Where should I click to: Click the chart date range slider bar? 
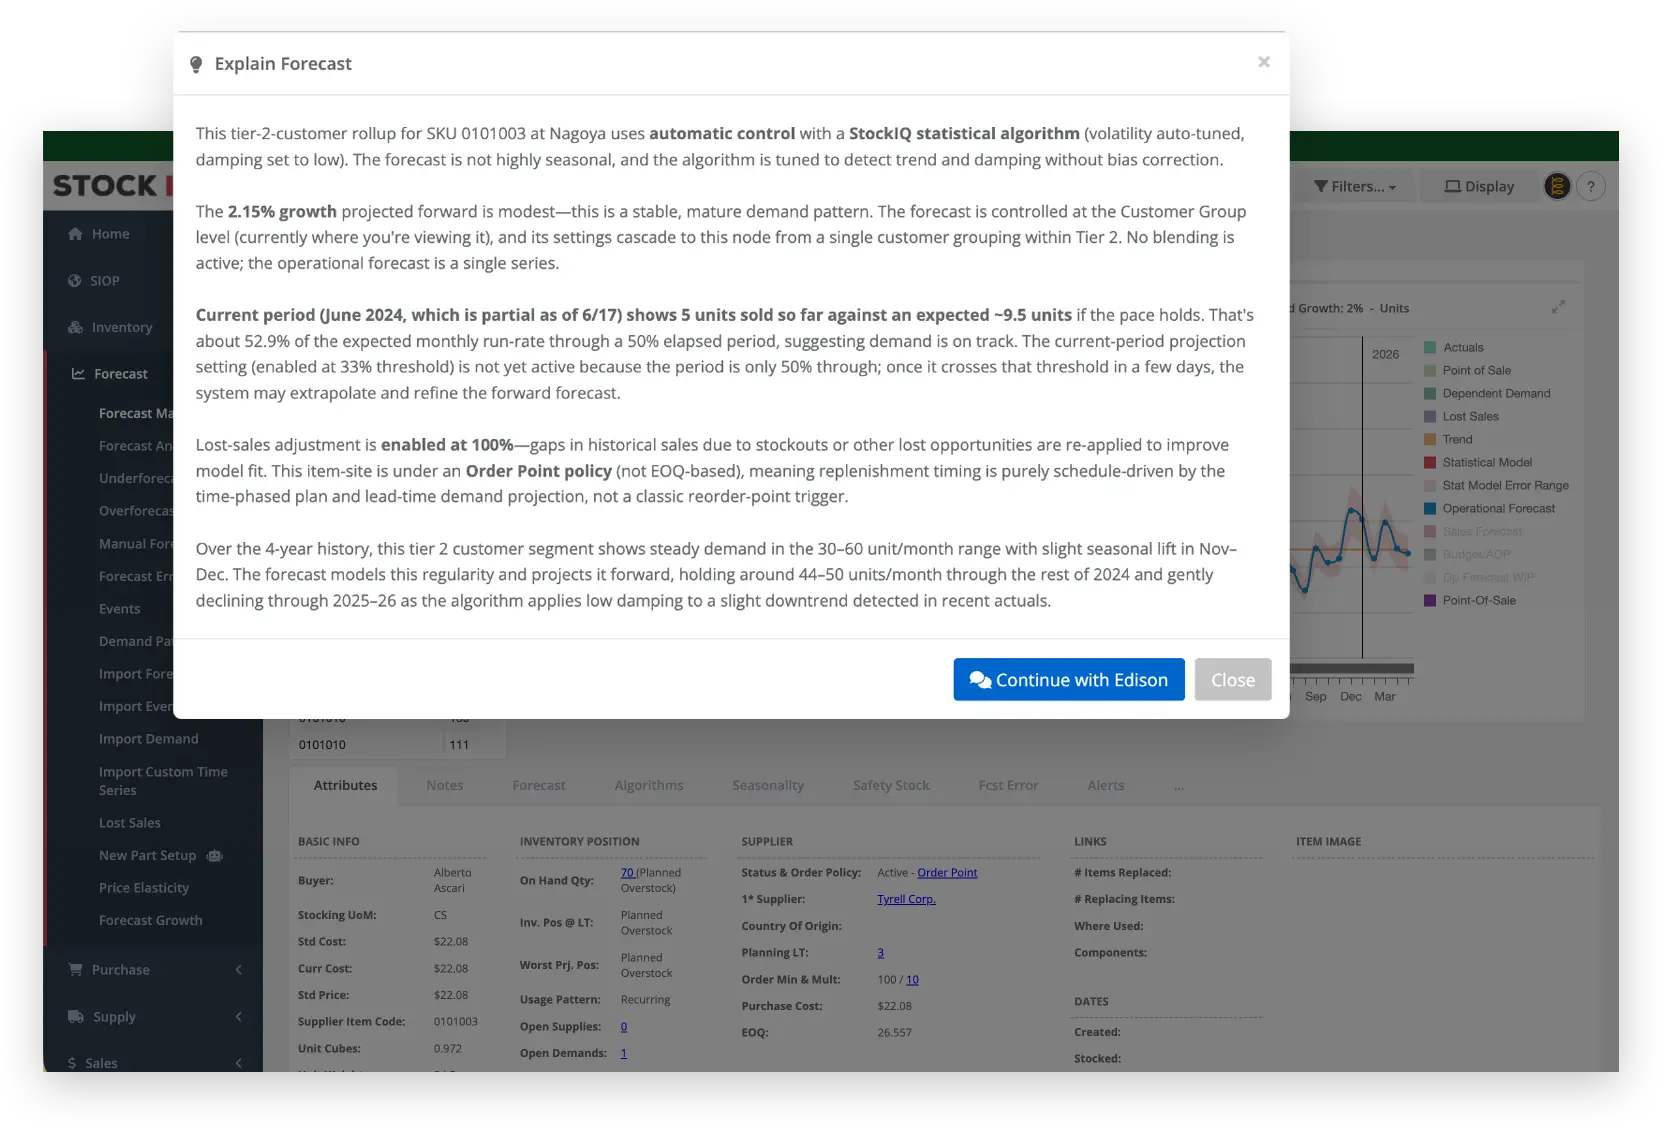click(1352, 669)
